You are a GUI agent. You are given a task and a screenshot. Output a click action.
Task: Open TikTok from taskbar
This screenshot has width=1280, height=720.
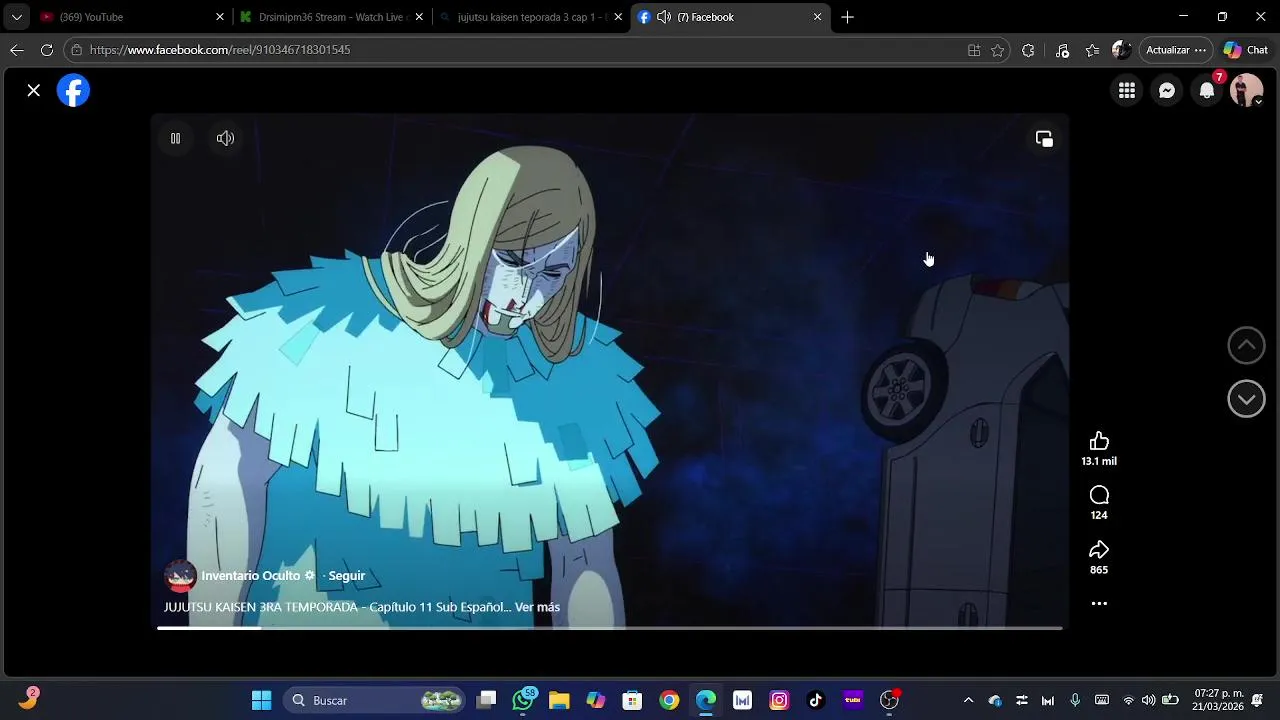(816, 700)
